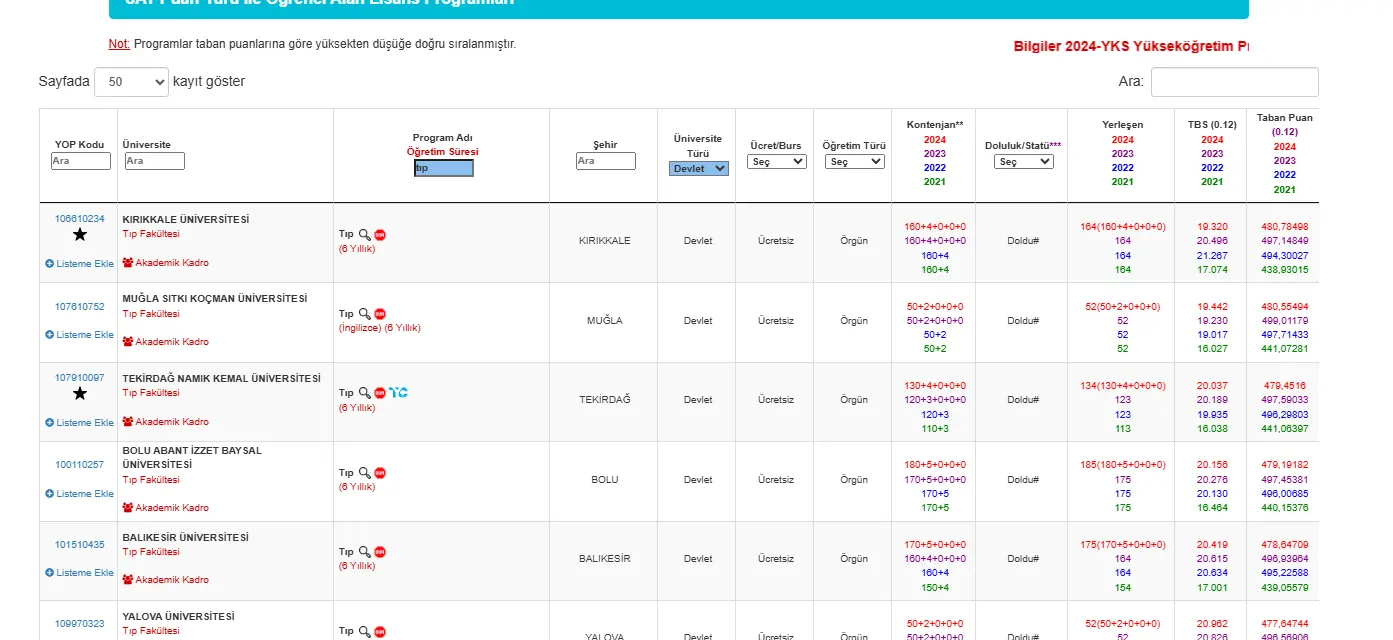The height and width of the screenshot is (640, 1393).
Task: Open Akademik Kadro for Bolu Abant İzzet Baysal
Action: (x=166, y=508)
